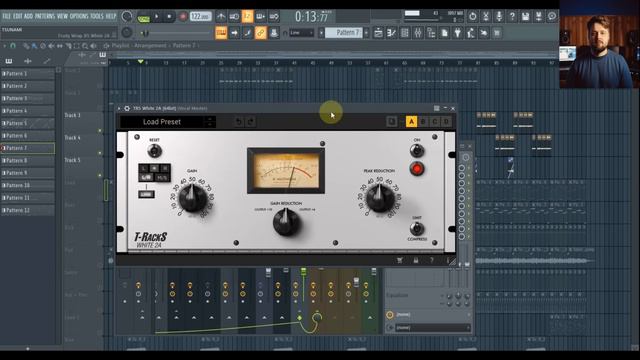Open the EDIT menu
Viewport: 640px width, 360px height.
(18, 16)
